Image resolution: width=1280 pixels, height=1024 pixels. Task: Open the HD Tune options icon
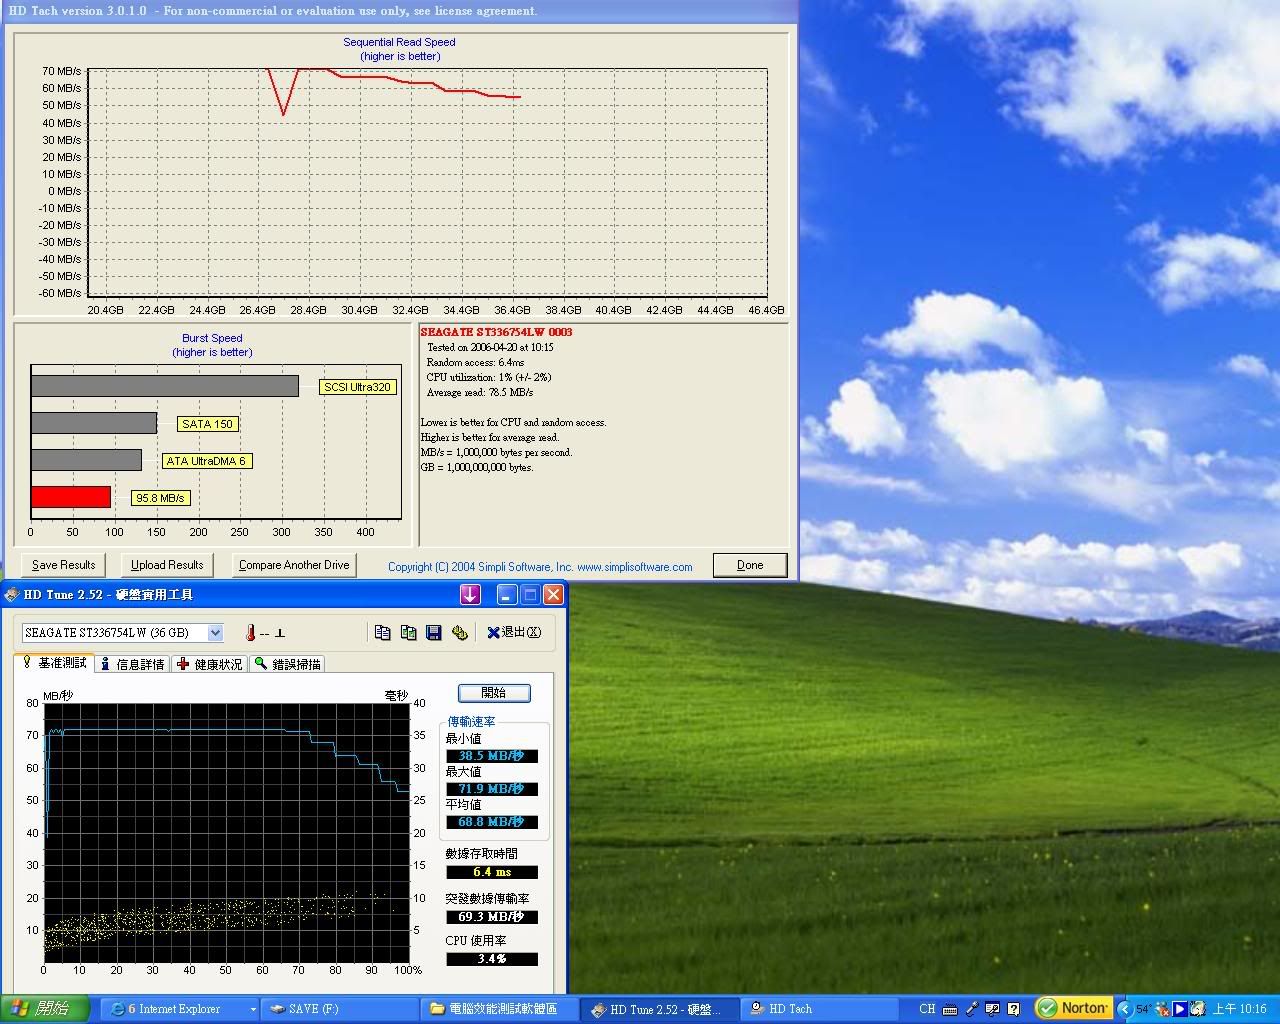[460, 632]
